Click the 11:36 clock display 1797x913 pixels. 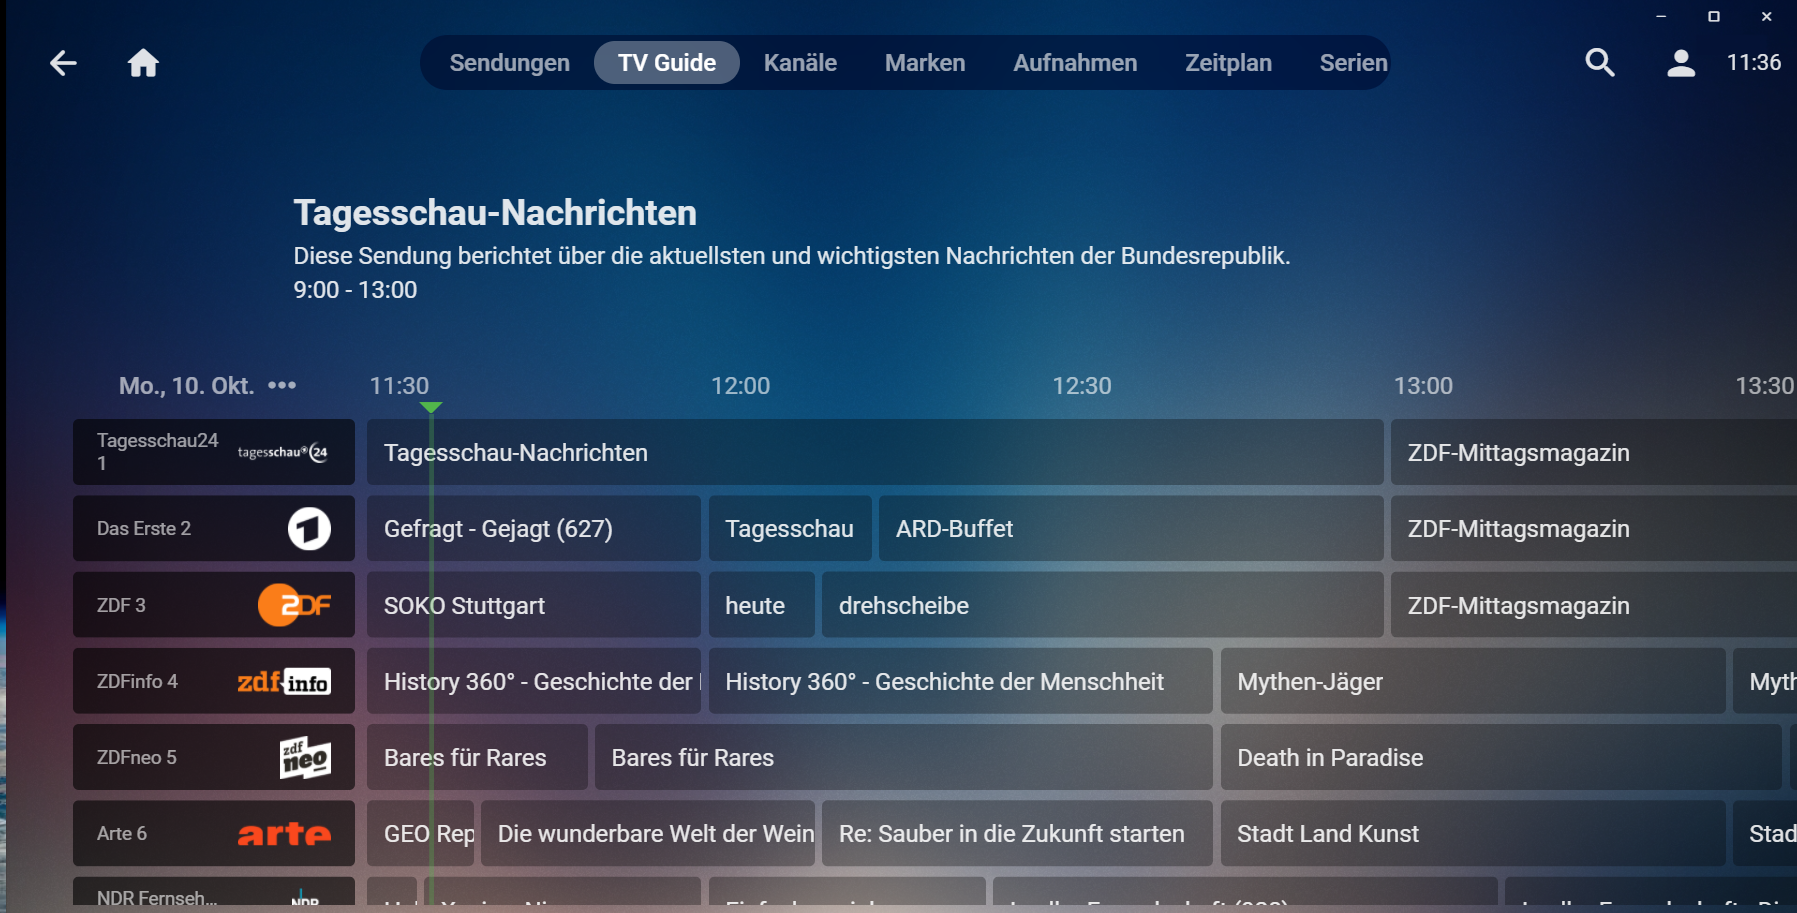tap(1754, 62)
